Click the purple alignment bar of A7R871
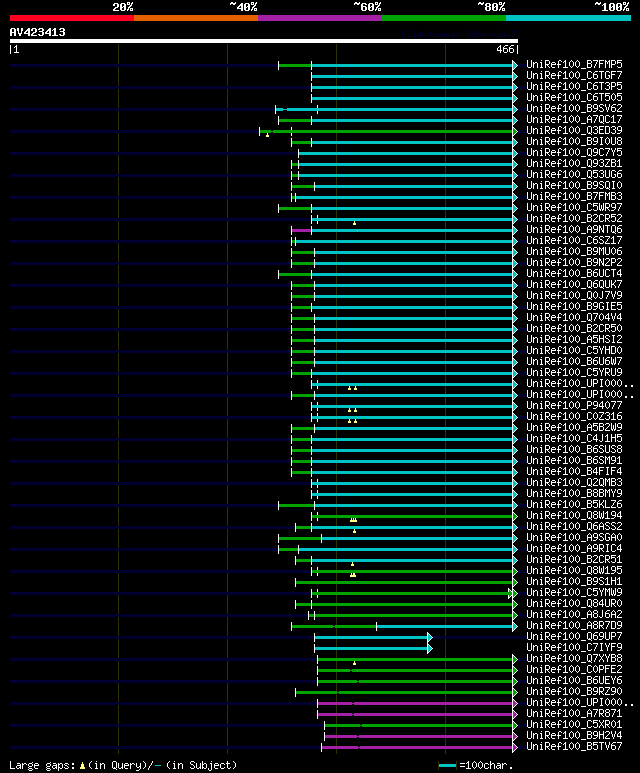The height and width of the screenshot is (773, 640). (415, 714)
